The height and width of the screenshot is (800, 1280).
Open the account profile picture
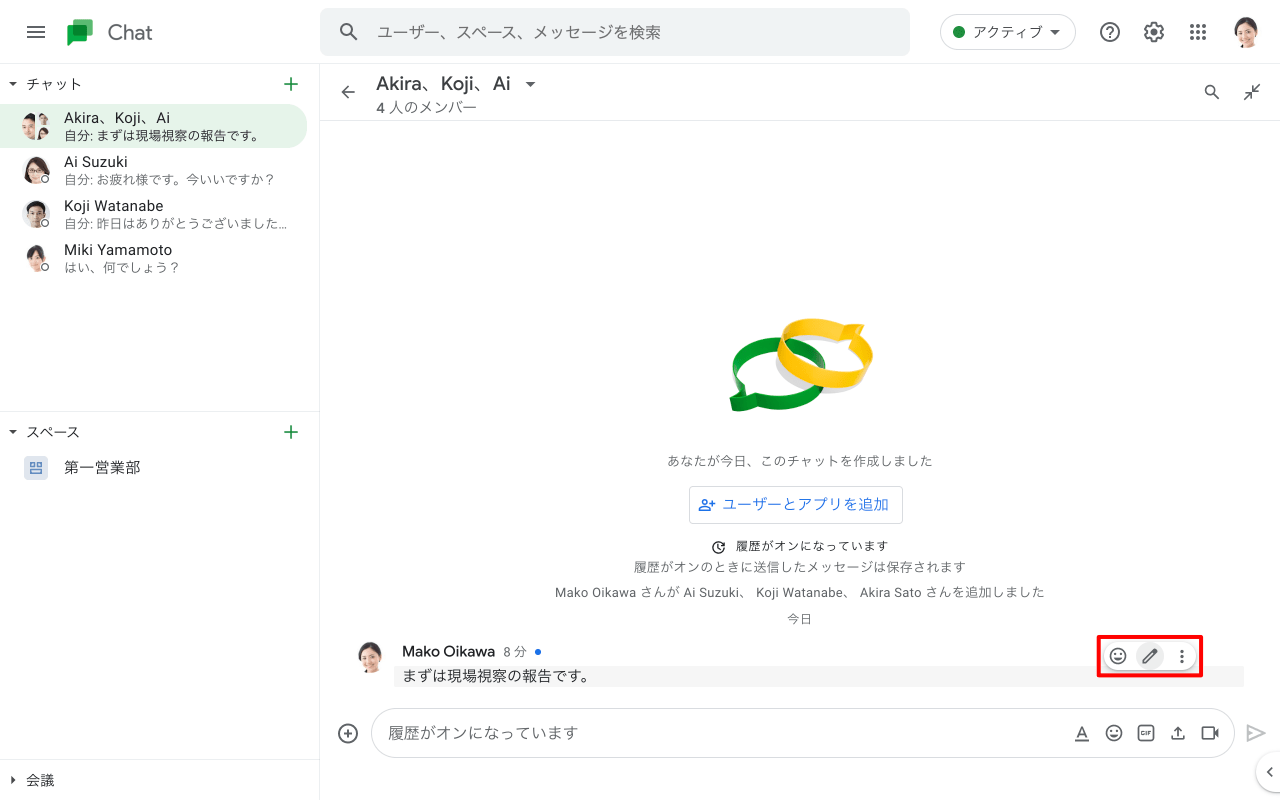[1245, 32]
